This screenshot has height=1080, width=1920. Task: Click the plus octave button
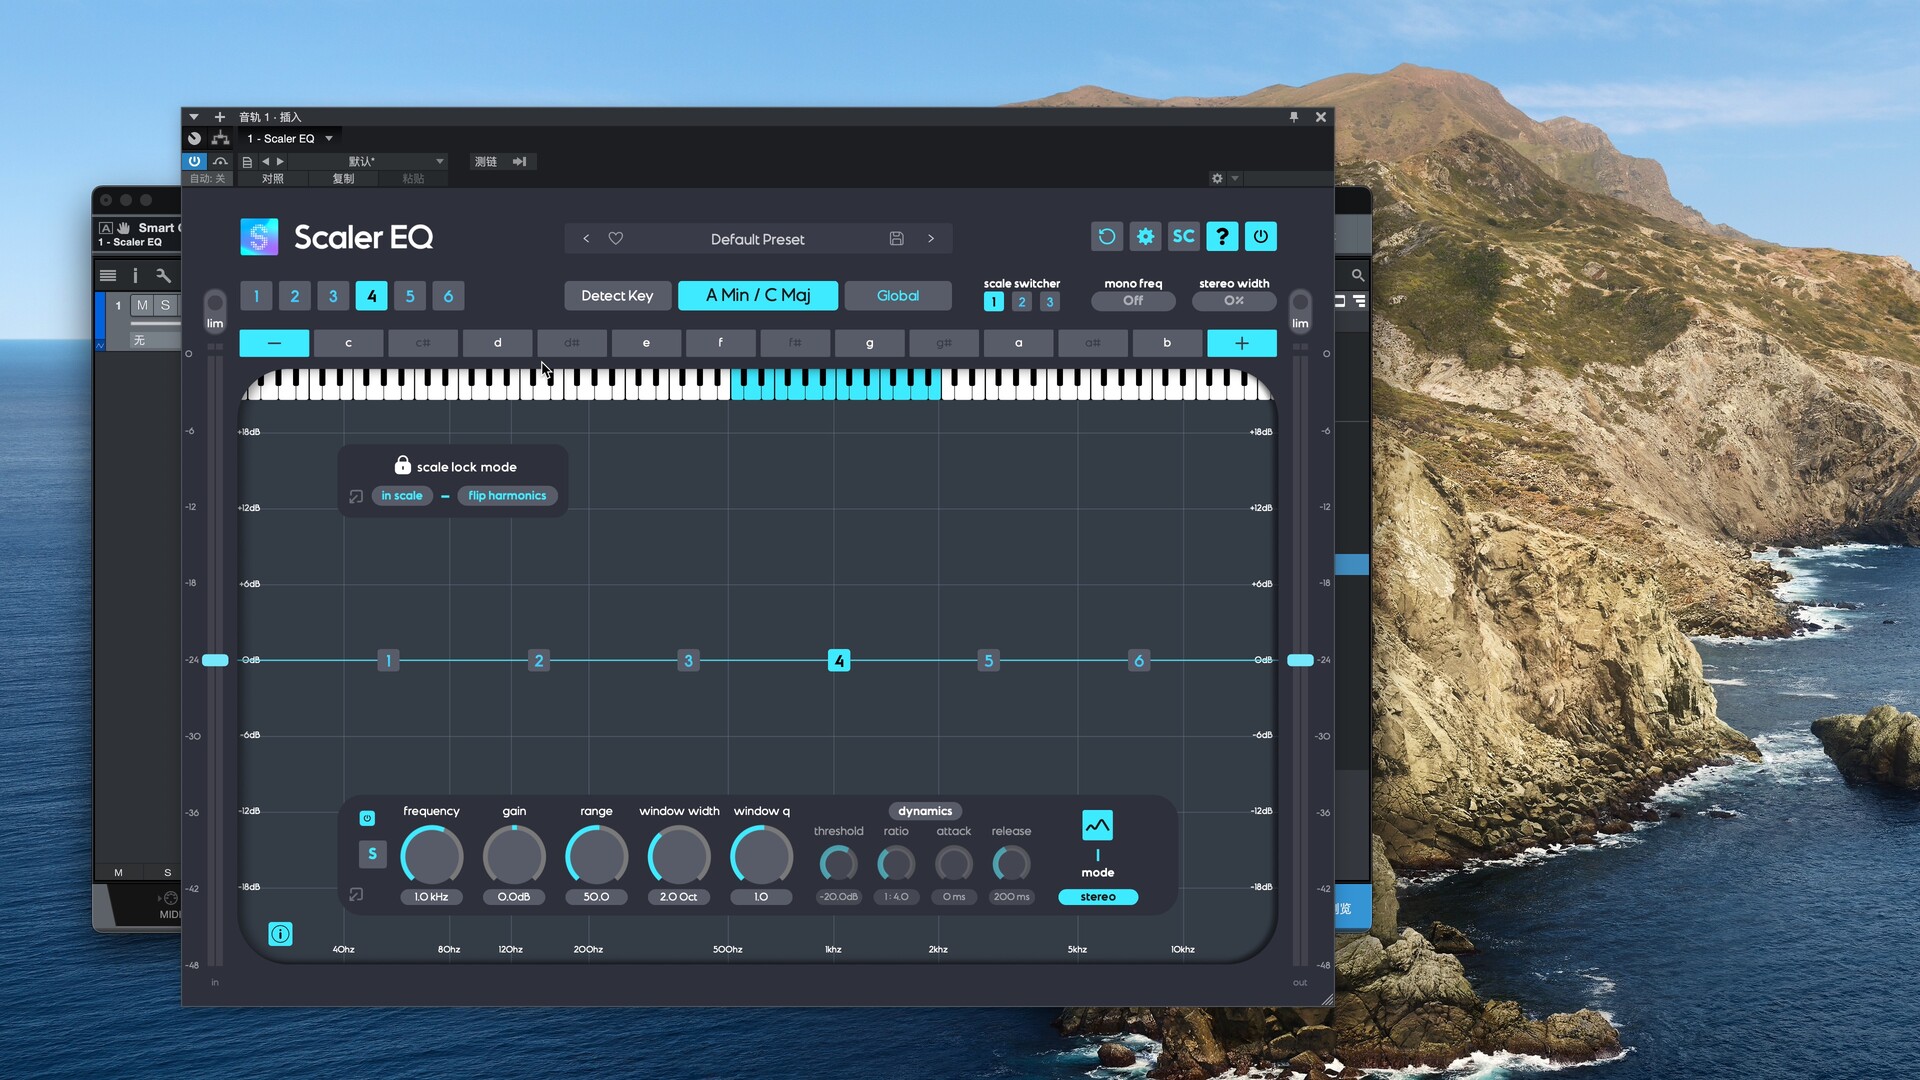pos(1242,343)
